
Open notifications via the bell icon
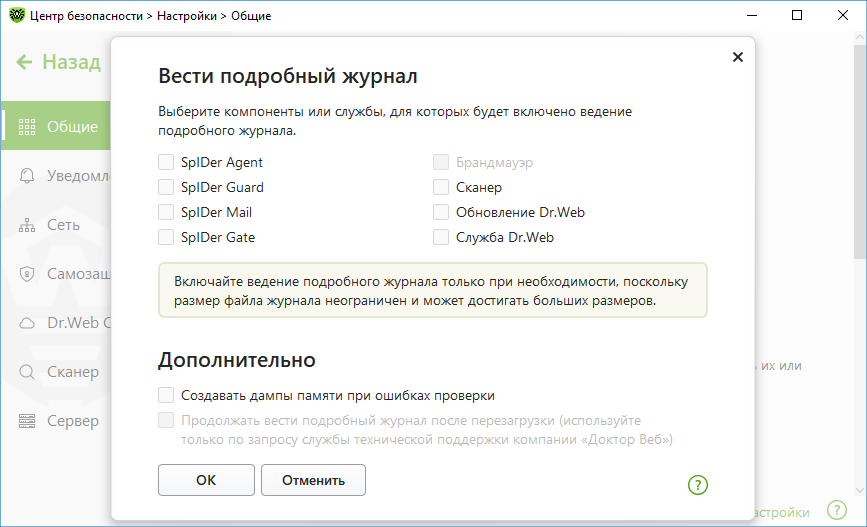27,176
